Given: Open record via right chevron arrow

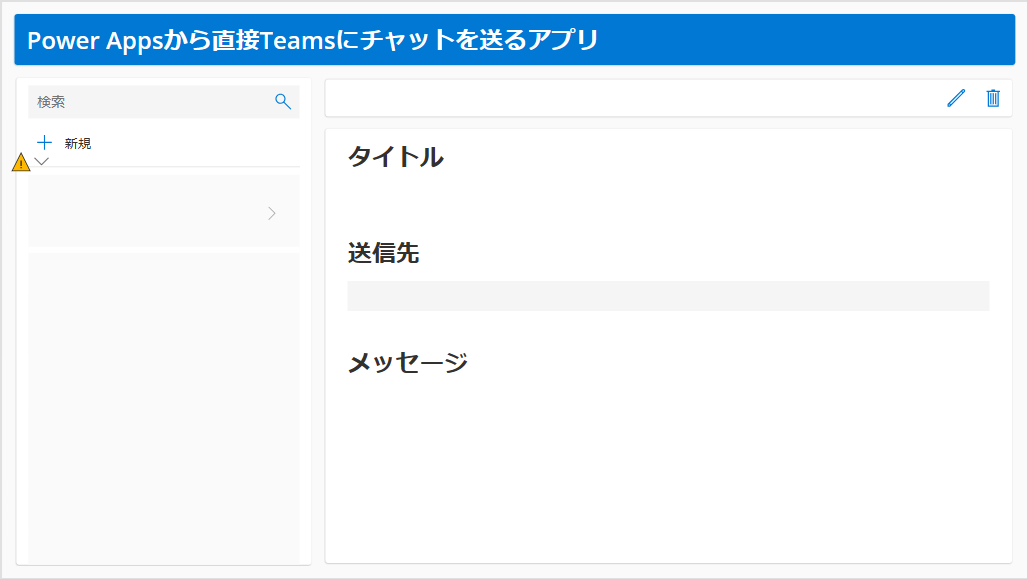Looking at the screenshot, I should coord(272,214).
